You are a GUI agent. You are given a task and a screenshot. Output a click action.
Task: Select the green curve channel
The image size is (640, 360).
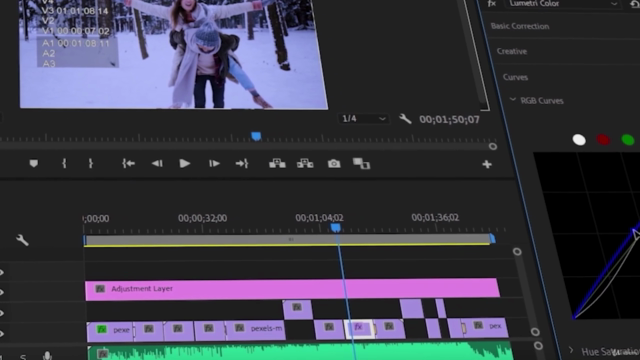click(x=628, y=140)
